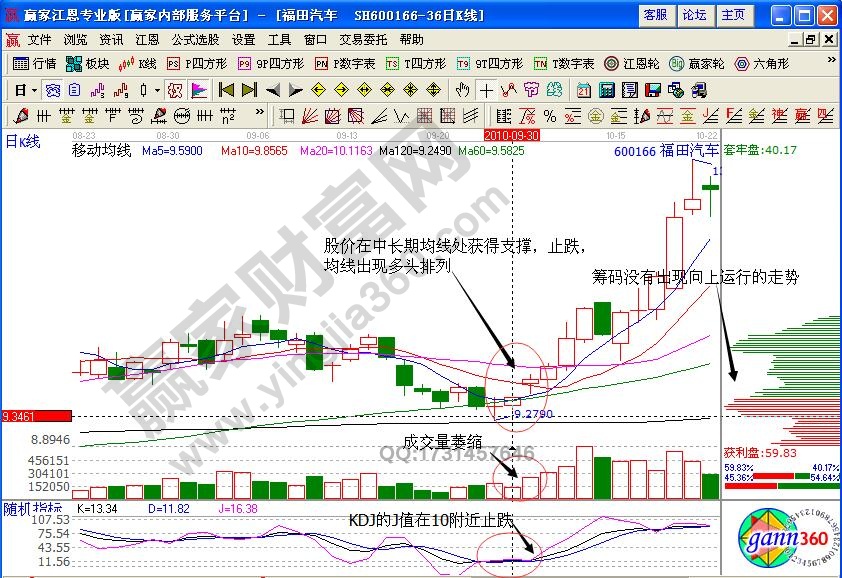Open the 六角形 hexagon chart tool

(x=763, y=63)
